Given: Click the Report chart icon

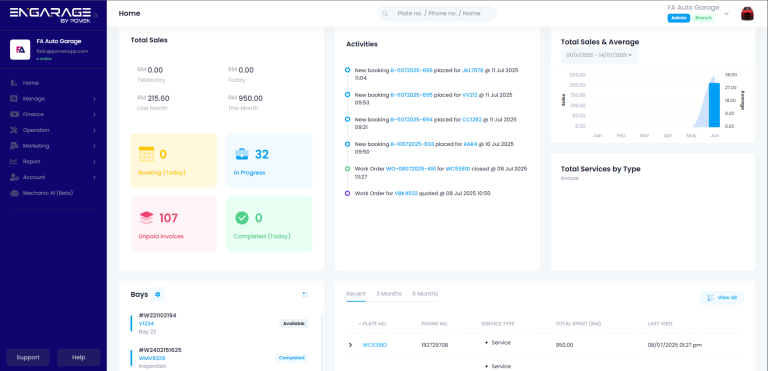Looking at the screenshot, I should (x=14, y=161).
